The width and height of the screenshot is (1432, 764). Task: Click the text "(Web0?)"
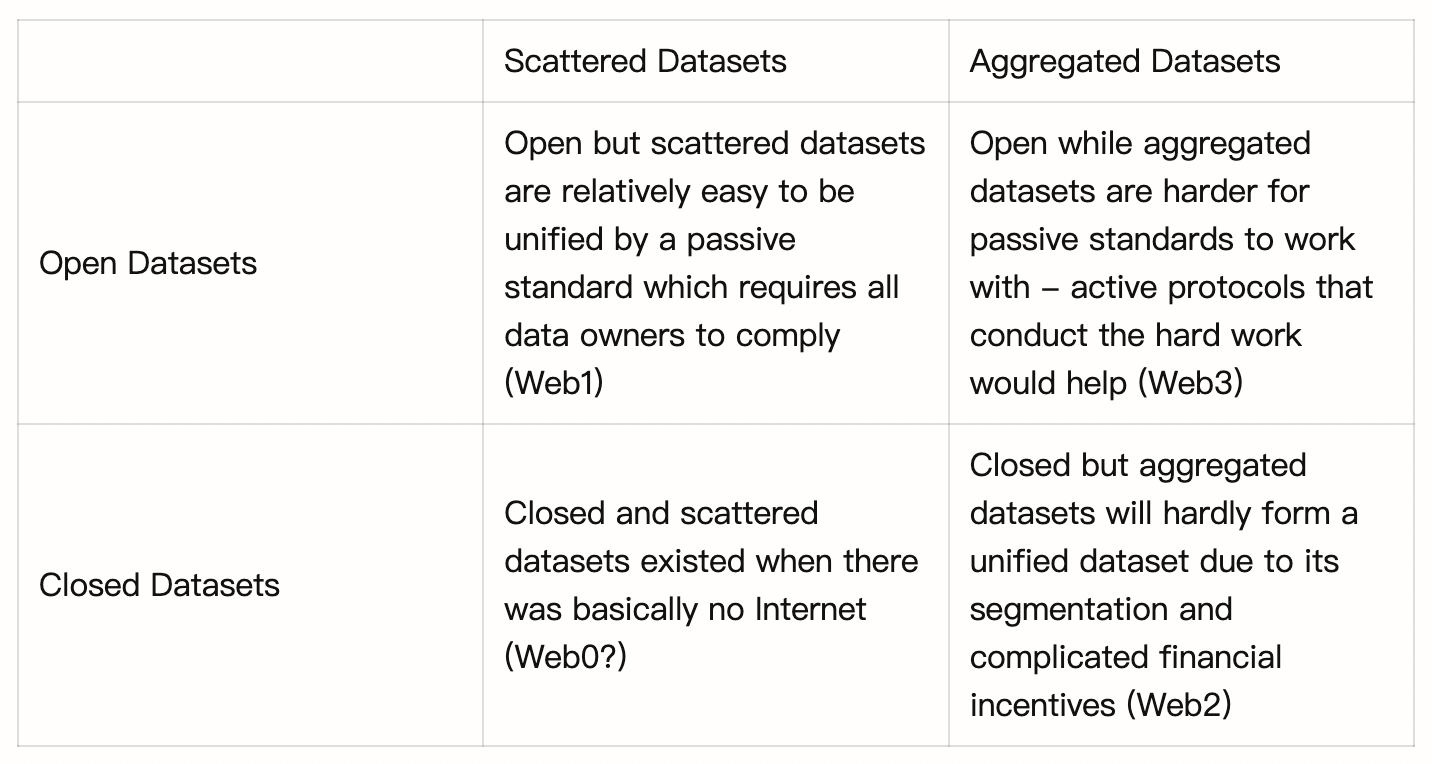(x=565, y=657)
